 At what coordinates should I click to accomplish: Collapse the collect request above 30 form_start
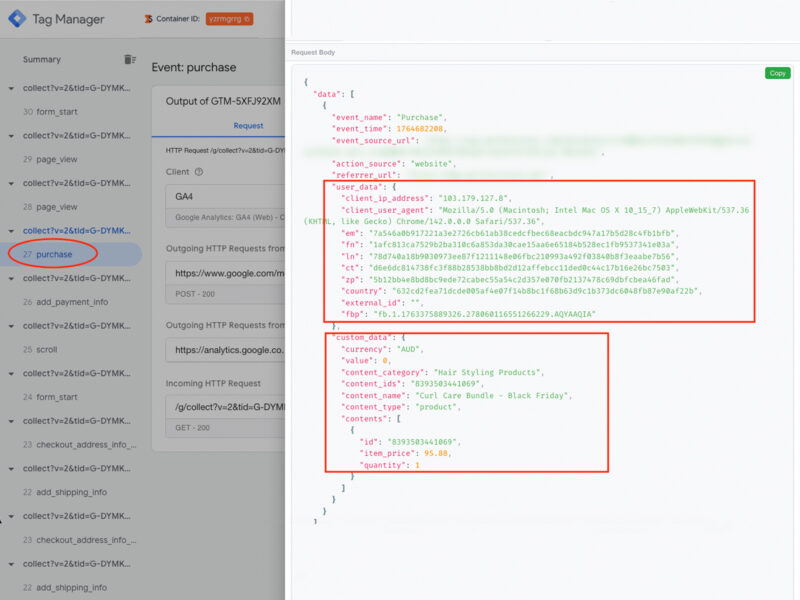pos(11,88)
